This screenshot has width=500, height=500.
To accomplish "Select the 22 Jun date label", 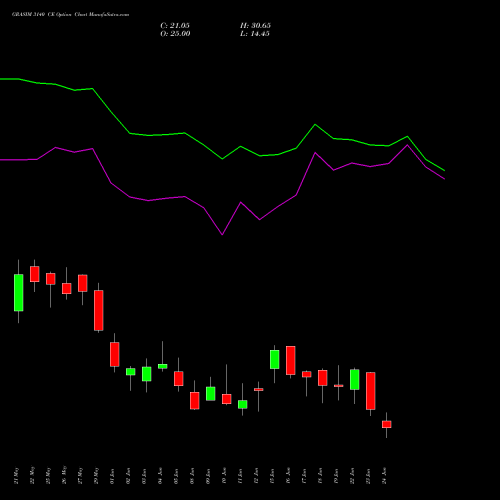I will pos(353,476).
